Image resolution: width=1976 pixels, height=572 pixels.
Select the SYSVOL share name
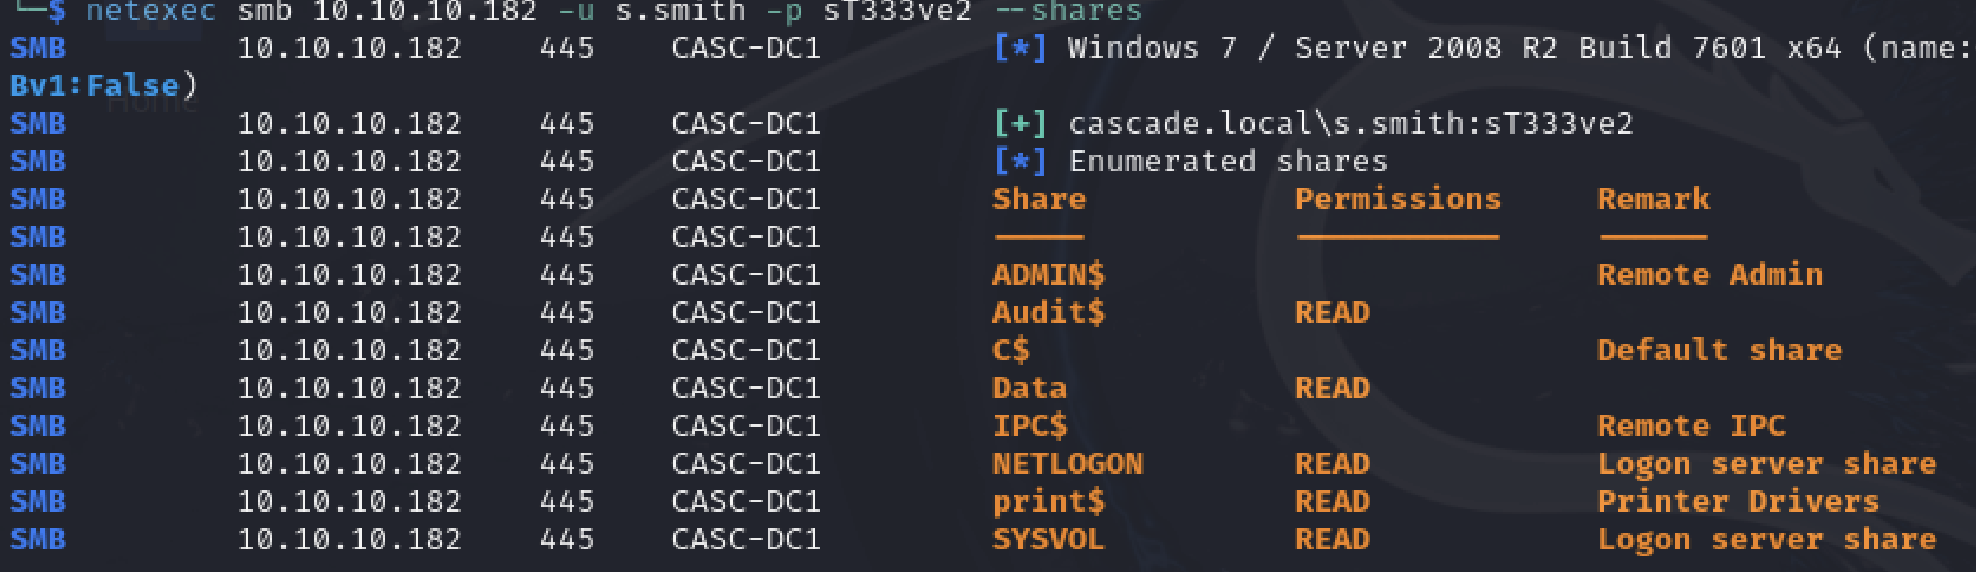point(1048,540)
